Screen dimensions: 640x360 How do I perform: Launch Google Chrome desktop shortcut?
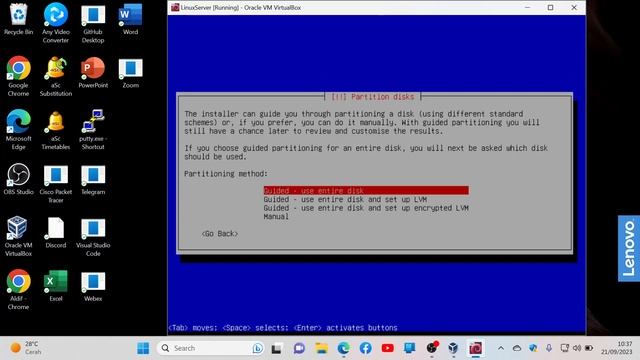pyautogui.click(x=18, y=76)
